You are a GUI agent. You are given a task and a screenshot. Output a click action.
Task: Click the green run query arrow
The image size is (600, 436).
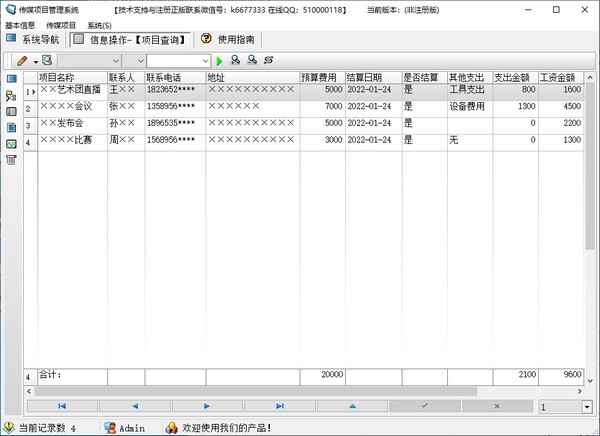219,61
